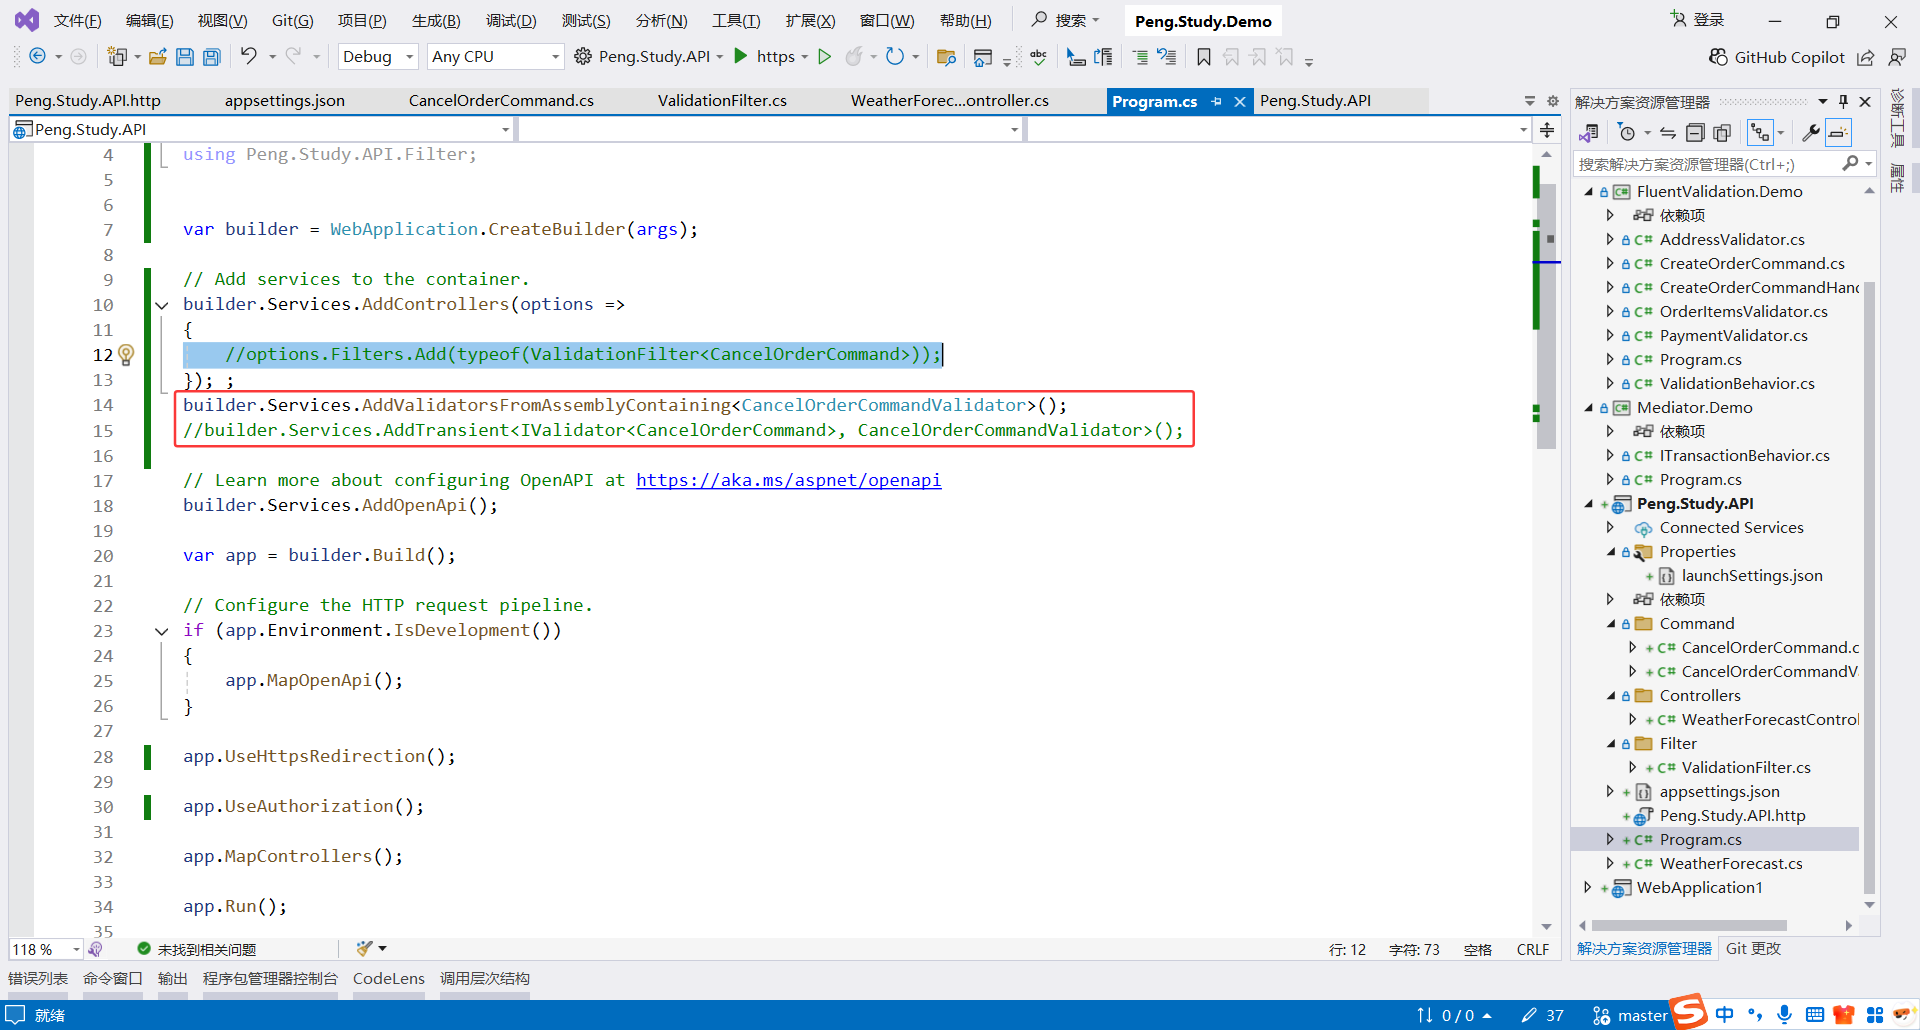The image size is (1920, 1030).
Task: Click the Uncomment Selection toolbar icon
Action: click(x=1166, y=57)
